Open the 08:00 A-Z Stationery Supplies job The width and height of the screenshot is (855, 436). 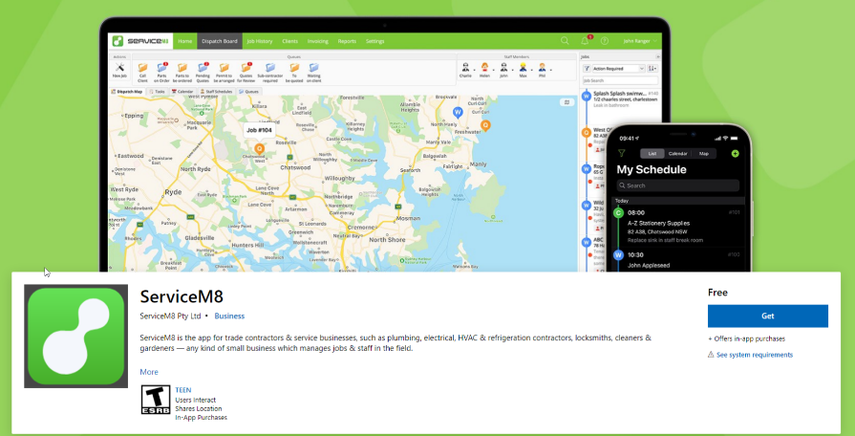coord(678,226)
